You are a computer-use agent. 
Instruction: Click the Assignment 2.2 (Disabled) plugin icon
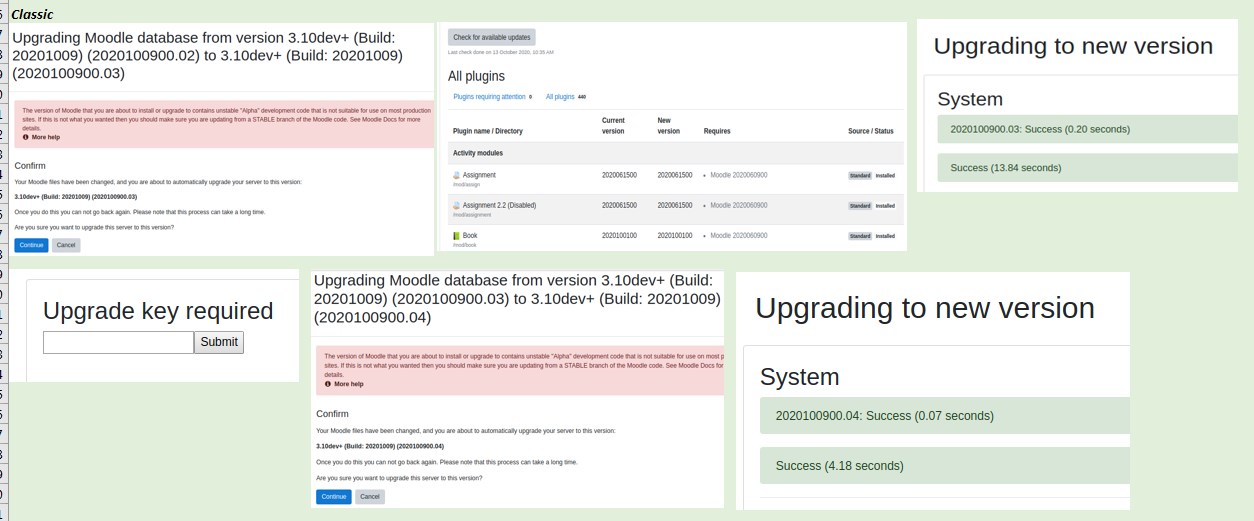[457, 205]
